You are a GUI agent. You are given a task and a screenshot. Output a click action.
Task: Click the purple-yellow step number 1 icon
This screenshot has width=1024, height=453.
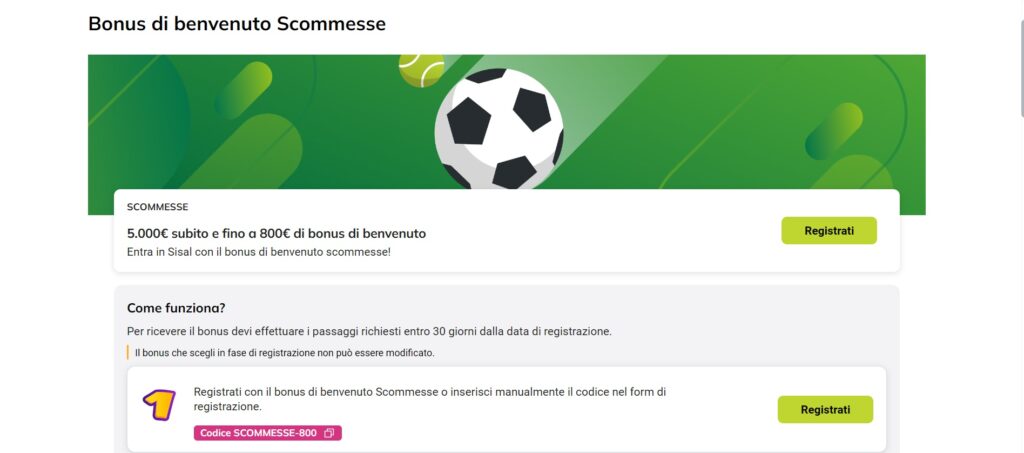tap(159, 404)
